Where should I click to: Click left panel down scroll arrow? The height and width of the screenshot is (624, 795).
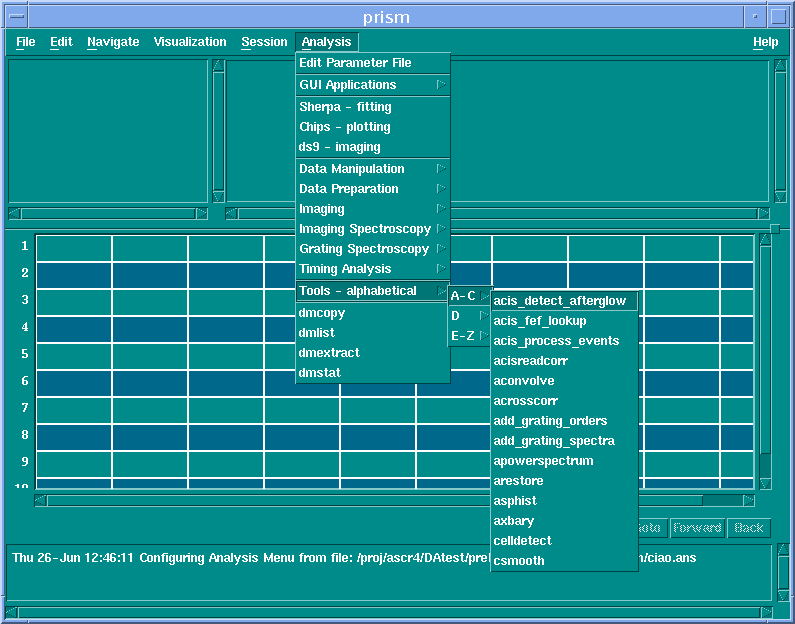[x=219, y=197]
